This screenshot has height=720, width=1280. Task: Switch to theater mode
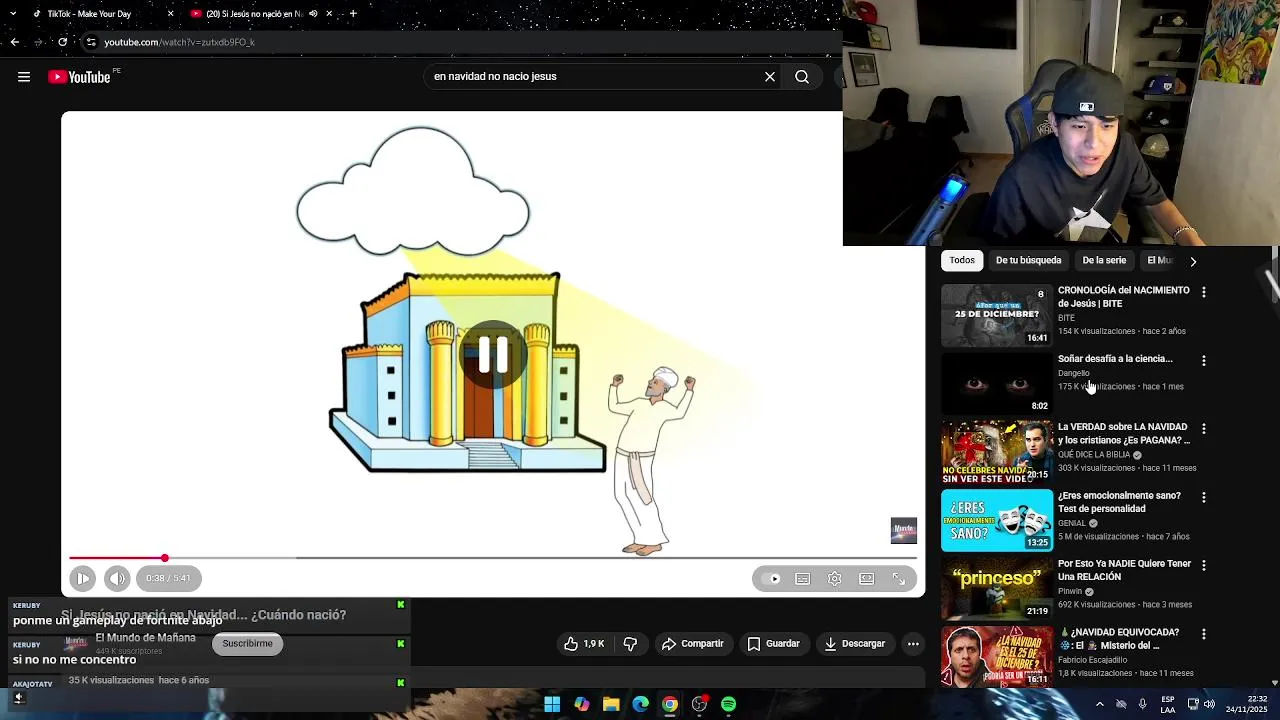point(866,579)
